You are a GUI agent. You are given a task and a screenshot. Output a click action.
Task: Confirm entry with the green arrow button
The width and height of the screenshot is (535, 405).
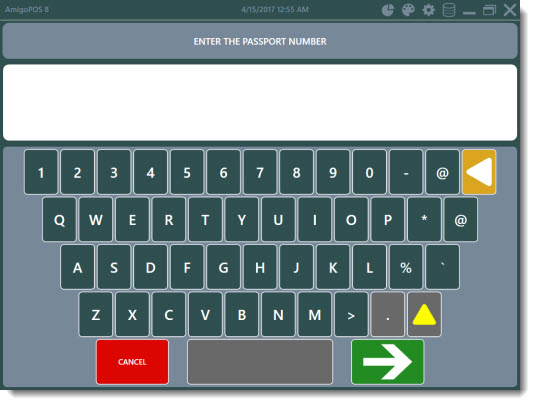[388, 362]
